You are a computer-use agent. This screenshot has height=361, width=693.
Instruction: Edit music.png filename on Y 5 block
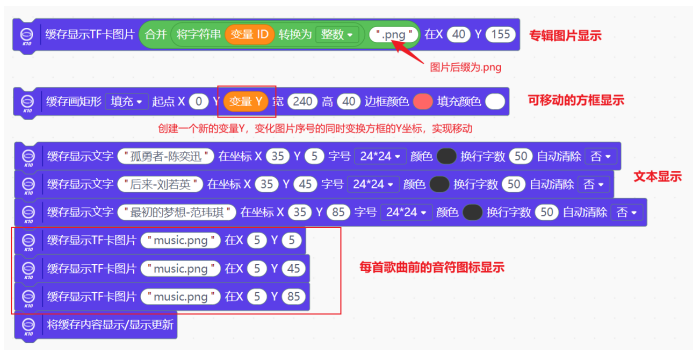pyautogui.click(x=181, y=240)
